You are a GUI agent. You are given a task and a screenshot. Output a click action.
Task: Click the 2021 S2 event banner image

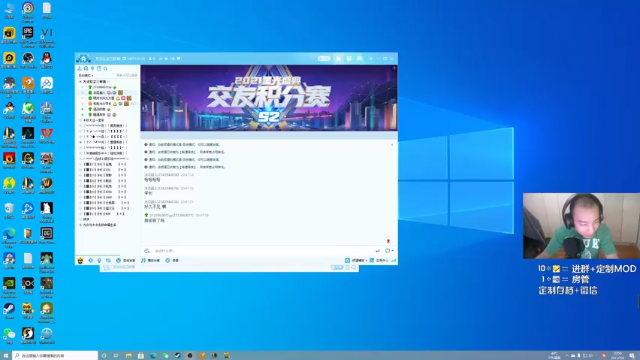pos(269,98)
